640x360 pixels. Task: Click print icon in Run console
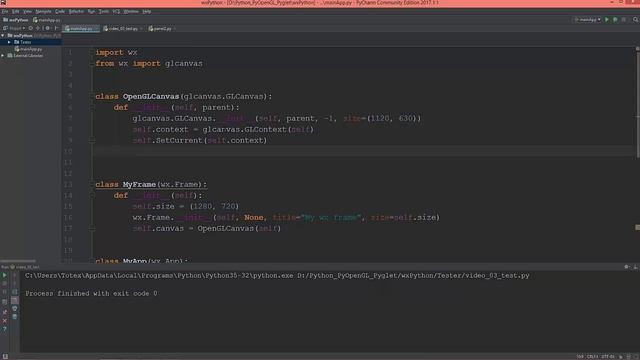pyautogui.click(x=15, y=309)
